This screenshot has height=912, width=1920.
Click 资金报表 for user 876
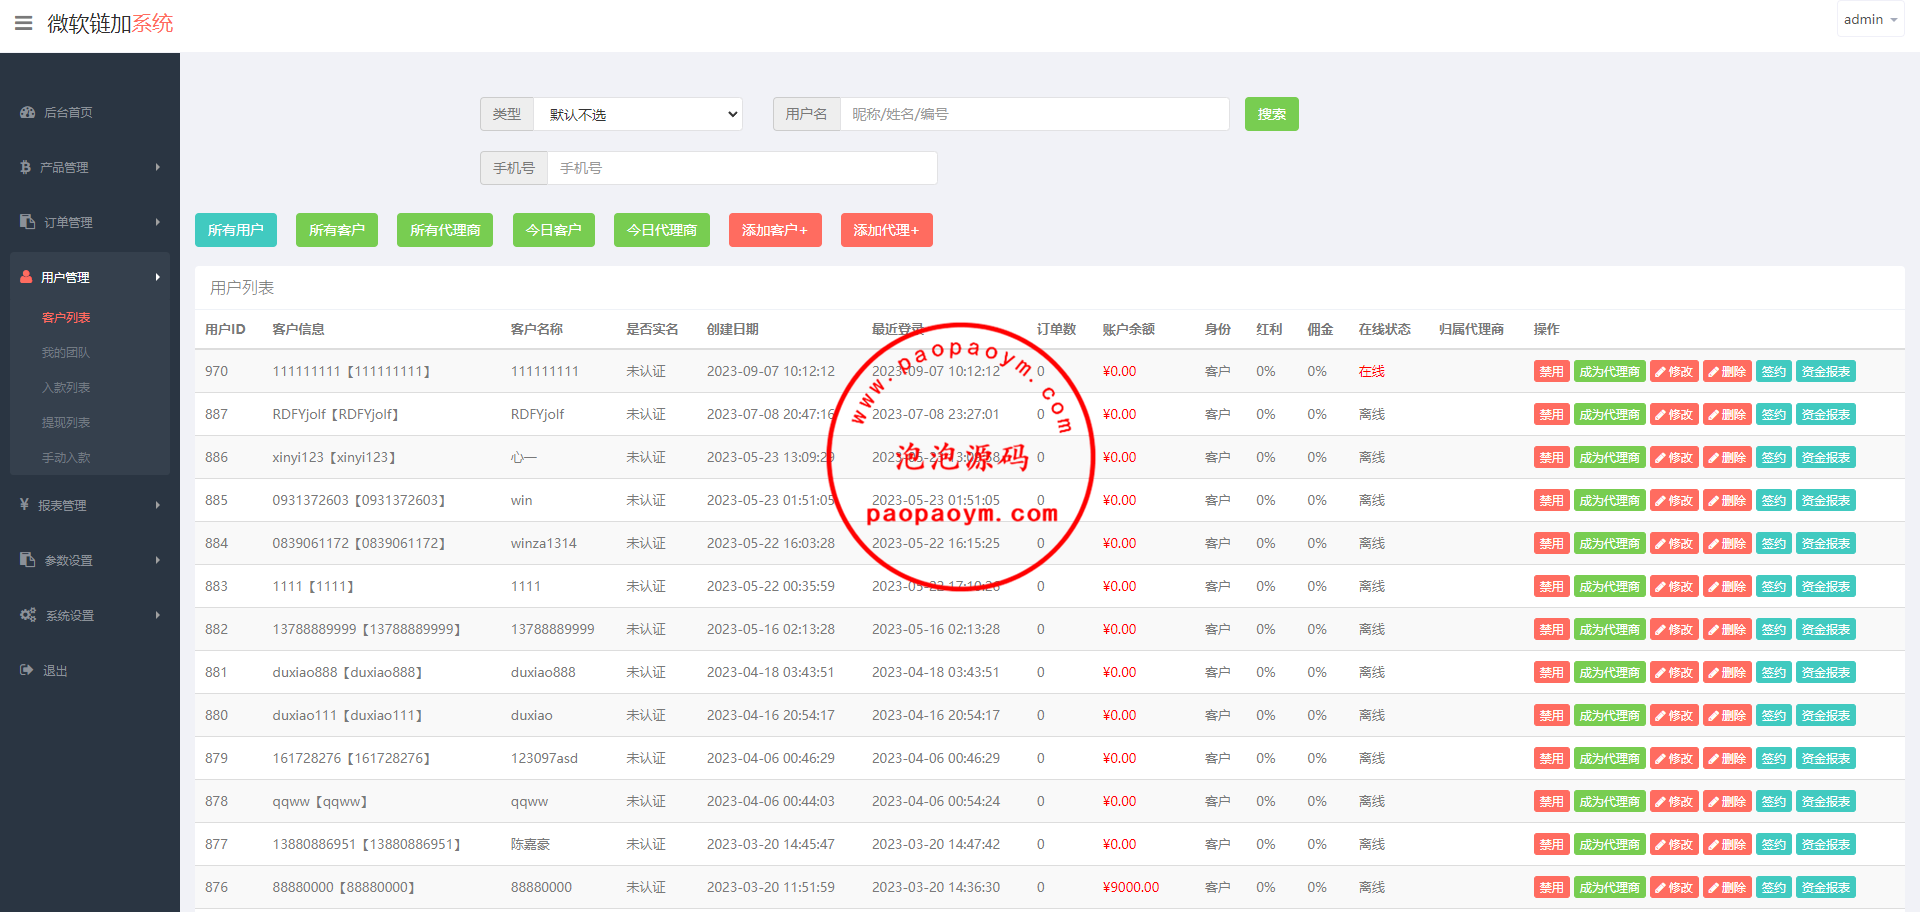[x=1826, y=887]
